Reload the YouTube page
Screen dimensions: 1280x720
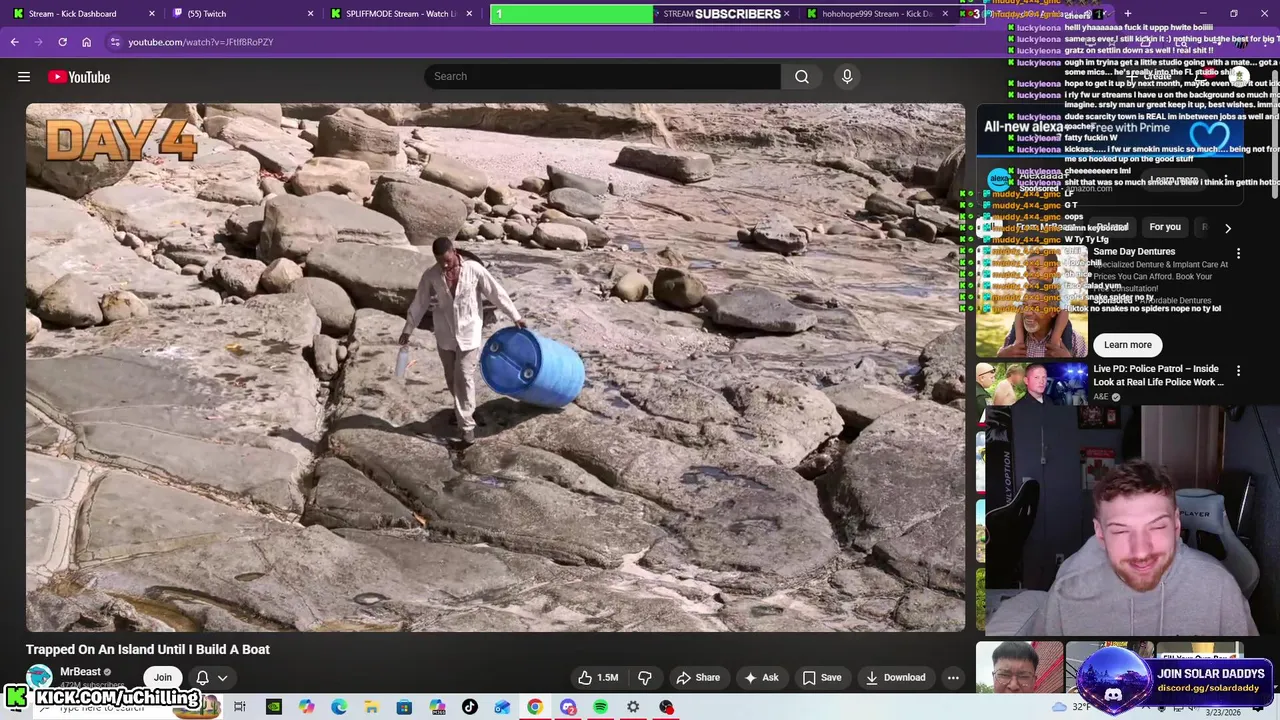point(62,42)
